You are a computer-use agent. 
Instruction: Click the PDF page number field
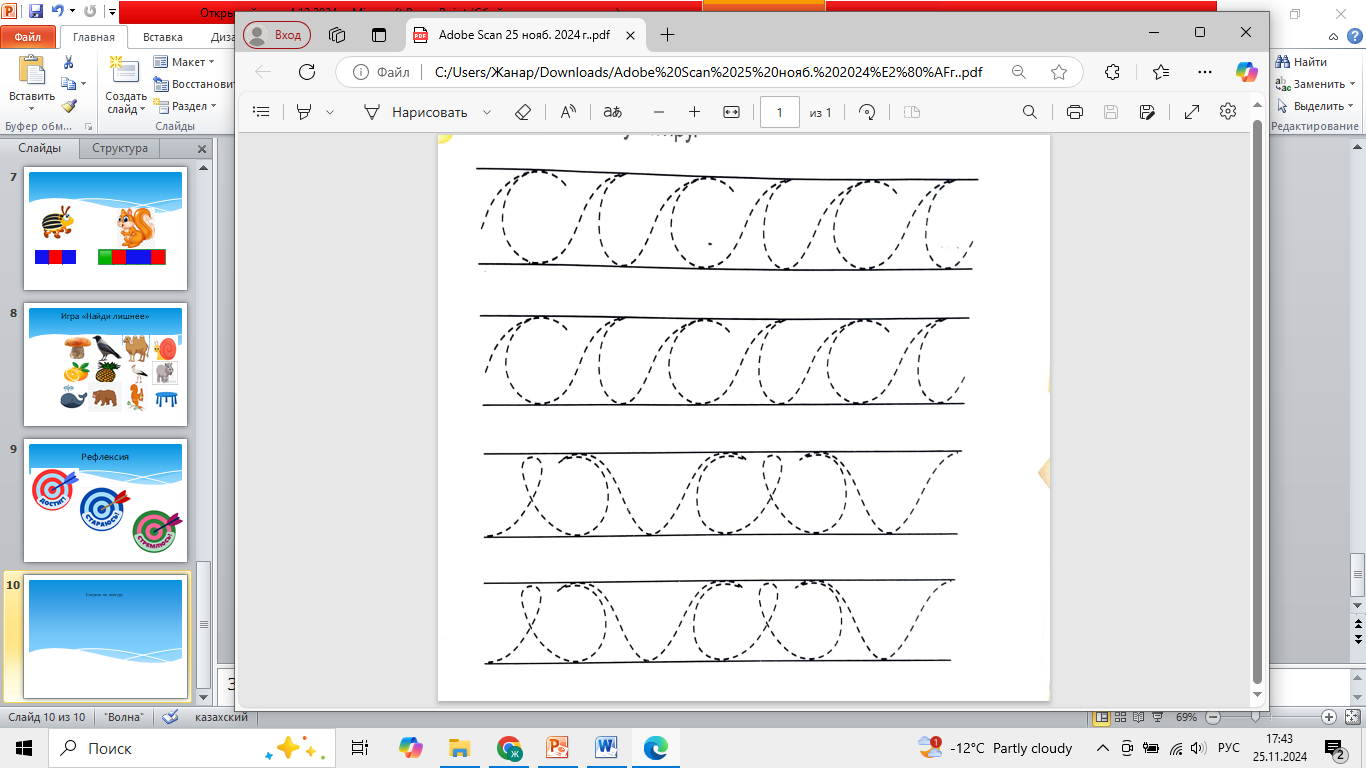click(780, 112)
